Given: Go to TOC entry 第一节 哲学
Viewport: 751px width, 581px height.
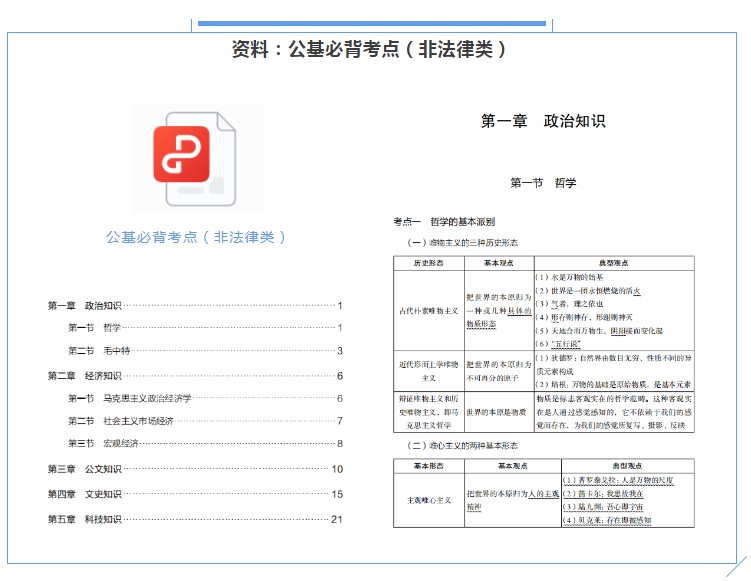Looking at the screenshot, I should pyautogui.click(x=205, y=328).
